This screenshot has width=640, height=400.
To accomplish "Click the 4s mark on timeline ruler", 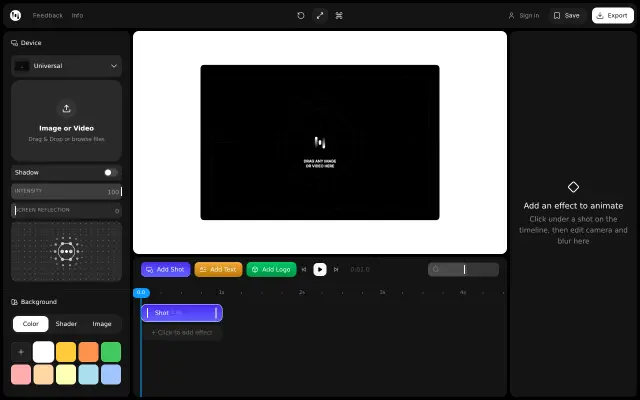I will coord(463,292).
